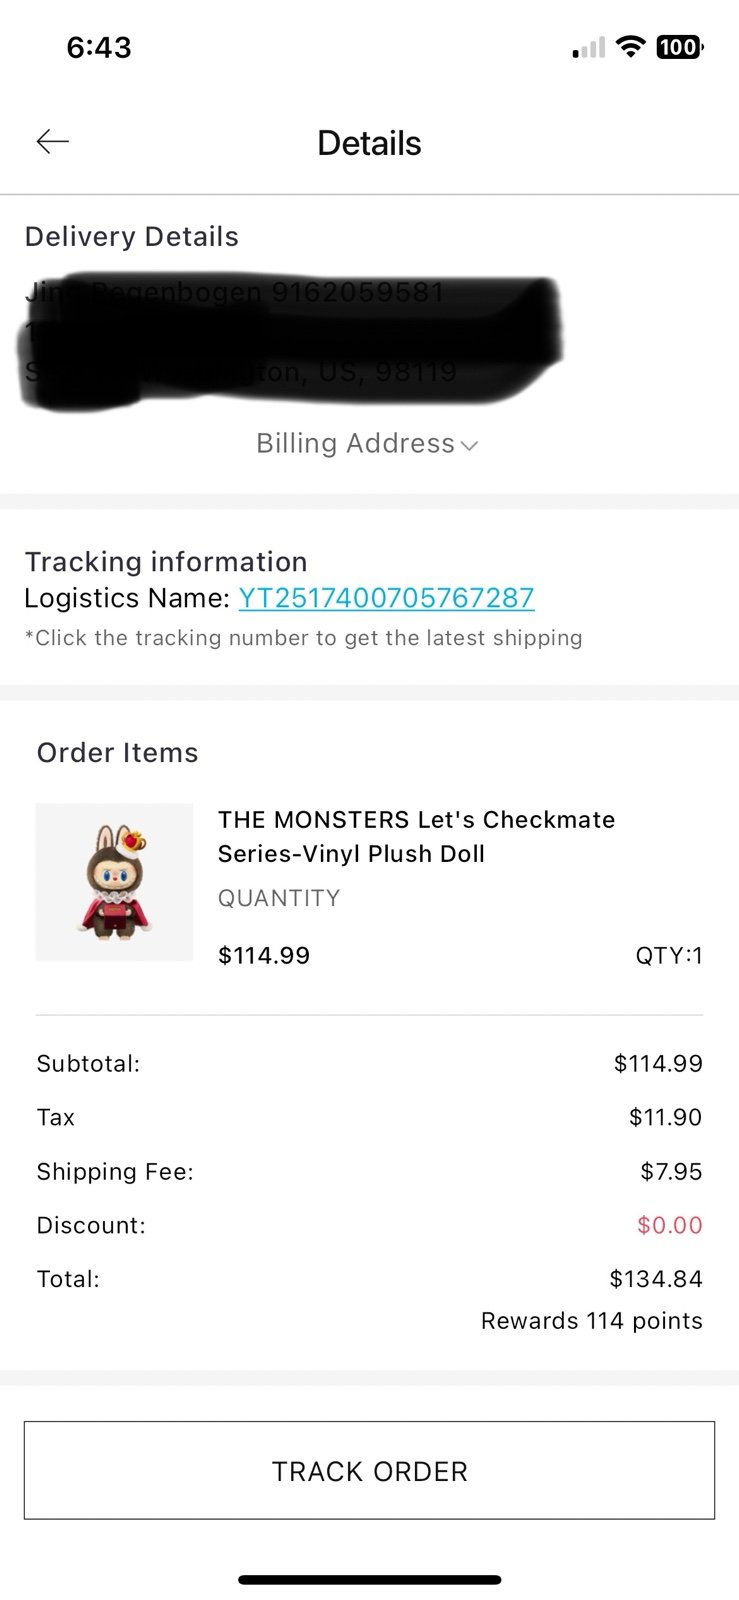Image resolution: width=739 pixels, height=1600 pixels.
Task: Tap the Order Items heading
Action: pyautogui.click(x=118, y=753)
